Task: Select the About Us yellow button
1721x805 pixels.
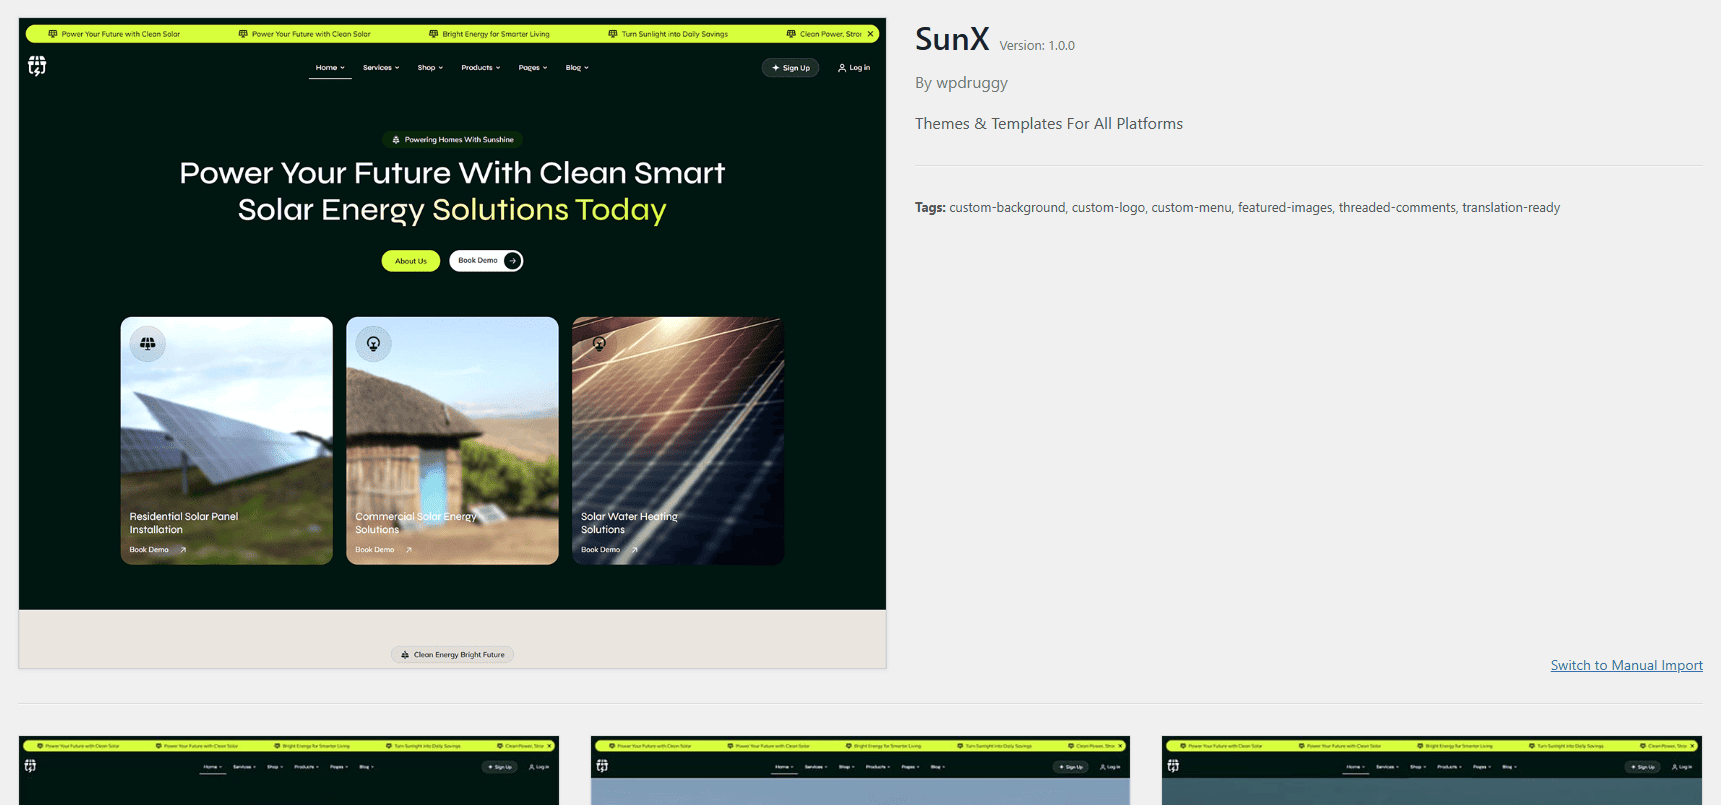Action: pyautogui.click(x=410, y=261)
